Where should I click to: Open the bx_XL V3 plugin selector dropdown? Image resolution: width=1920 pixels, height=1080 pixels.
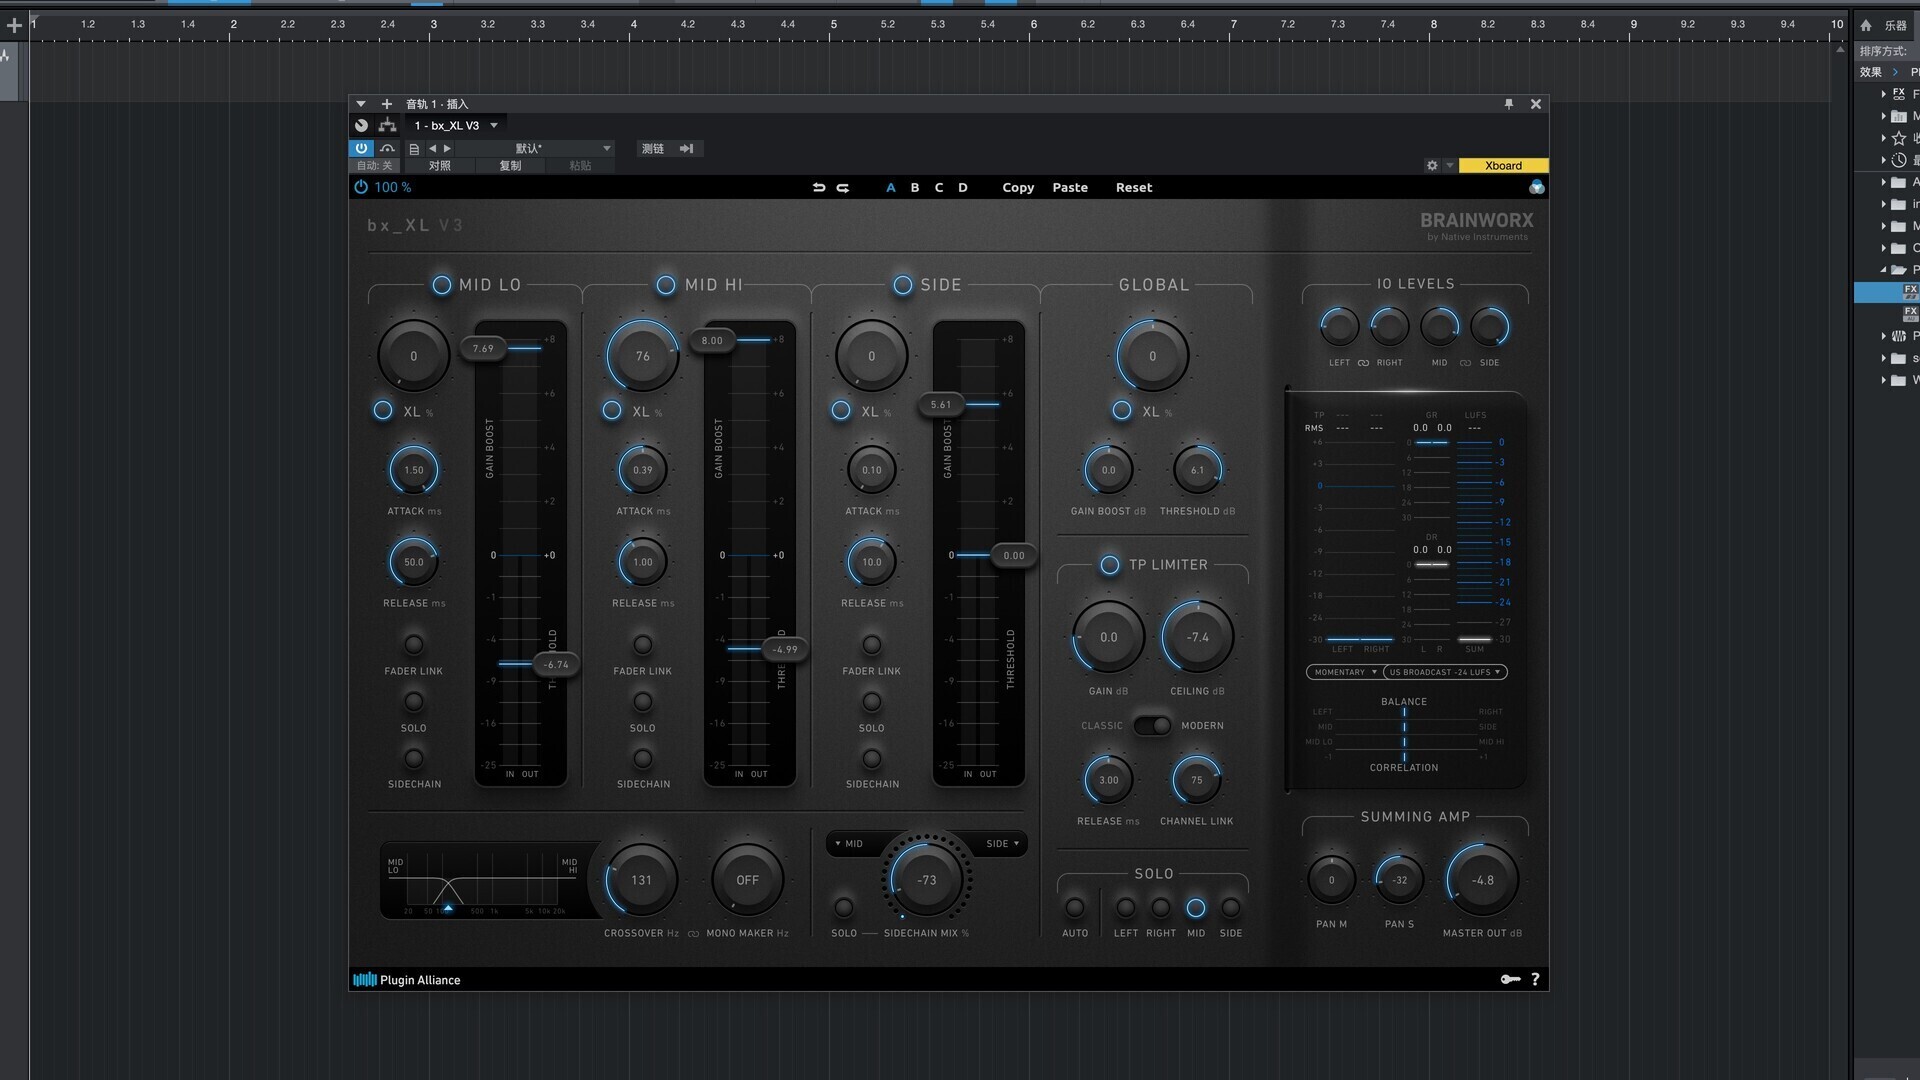pos(456,125)
